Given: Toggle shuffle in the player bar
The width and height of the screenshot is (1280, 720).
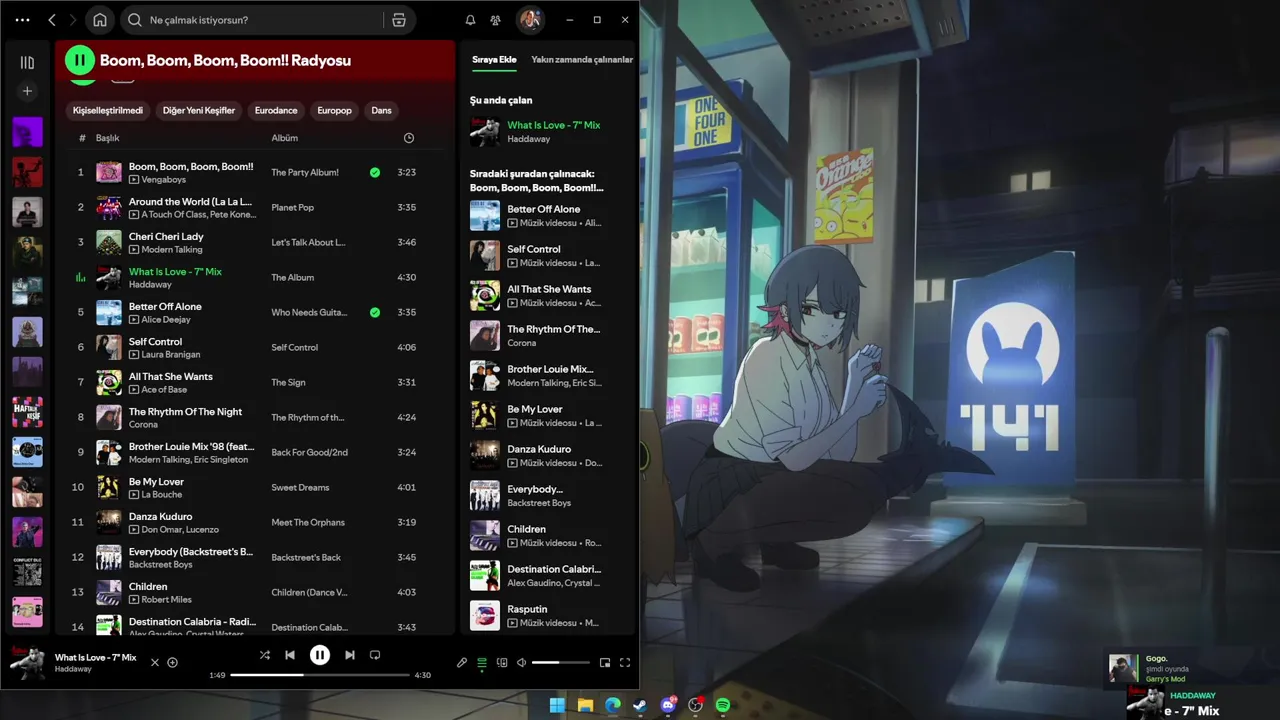Looking at the screenshot, I should [265, 655].
